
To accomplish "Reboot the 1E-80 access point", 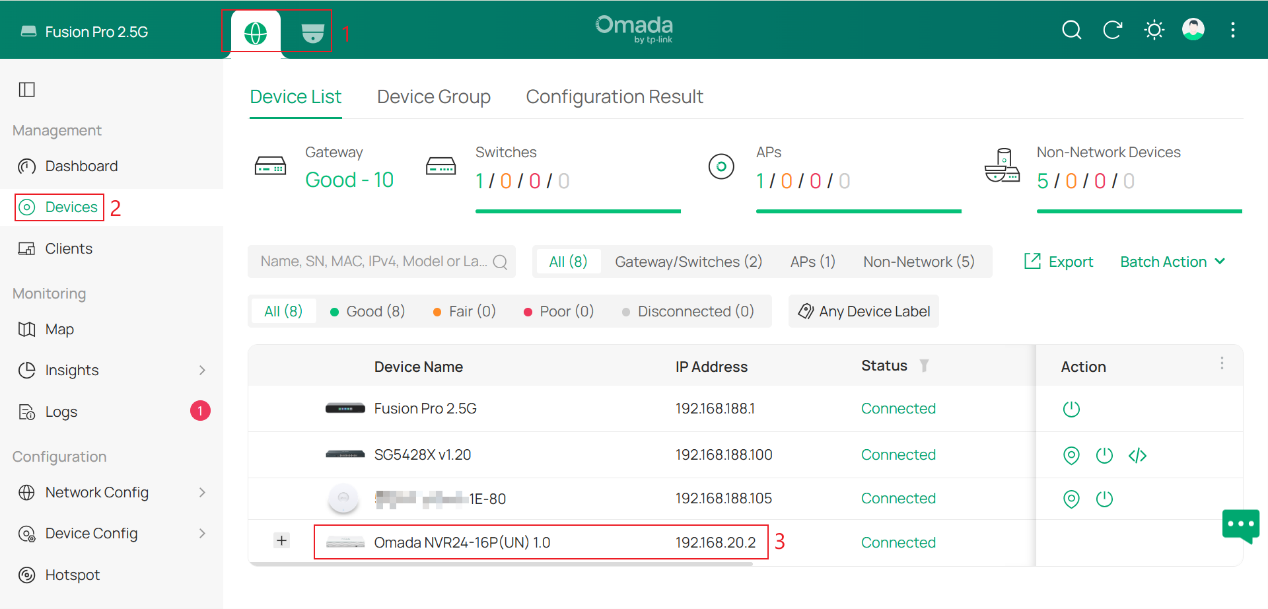I will coord(1104,499).
